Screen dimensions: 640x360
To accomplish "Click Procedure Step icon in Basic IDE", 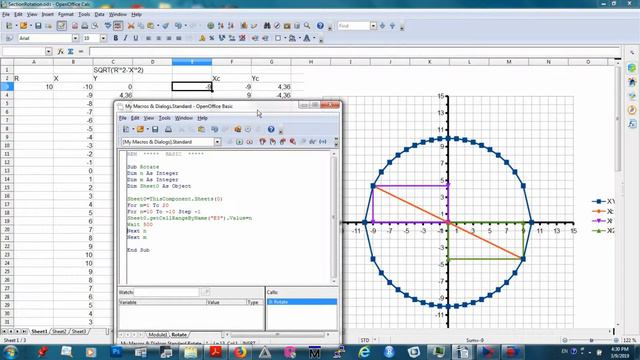I will pyautogui.click(x=262, y=142).
